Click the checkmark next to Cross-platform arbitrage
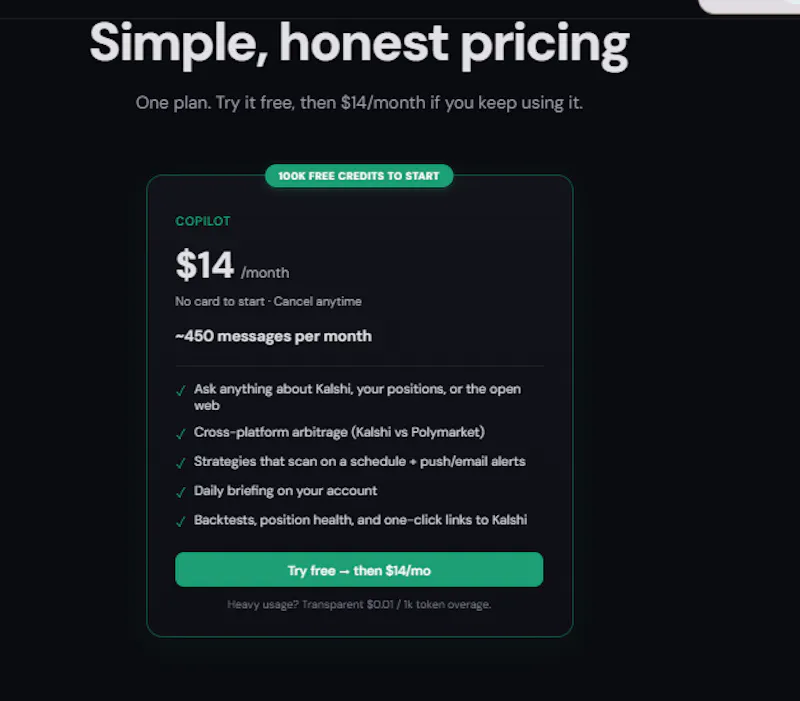The image size is (800, 701). click(x=180, y=434)
